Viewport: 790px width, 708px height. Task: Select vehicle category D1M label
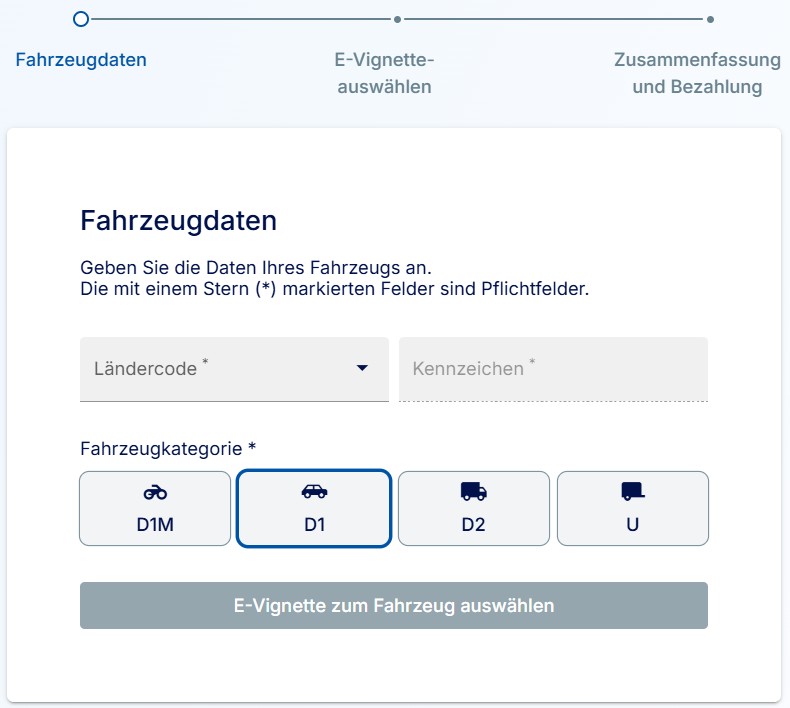[x=155, y=525]
